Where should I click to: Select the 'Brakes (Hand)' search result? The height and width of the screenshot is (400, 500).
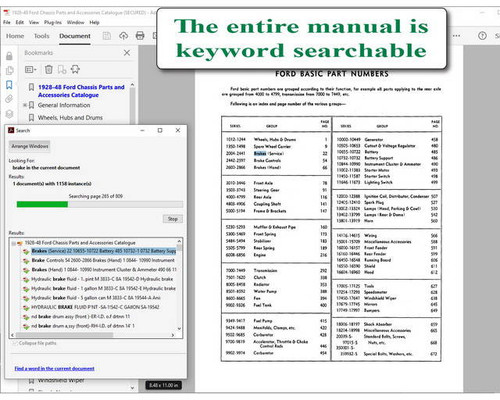[104, 270]
